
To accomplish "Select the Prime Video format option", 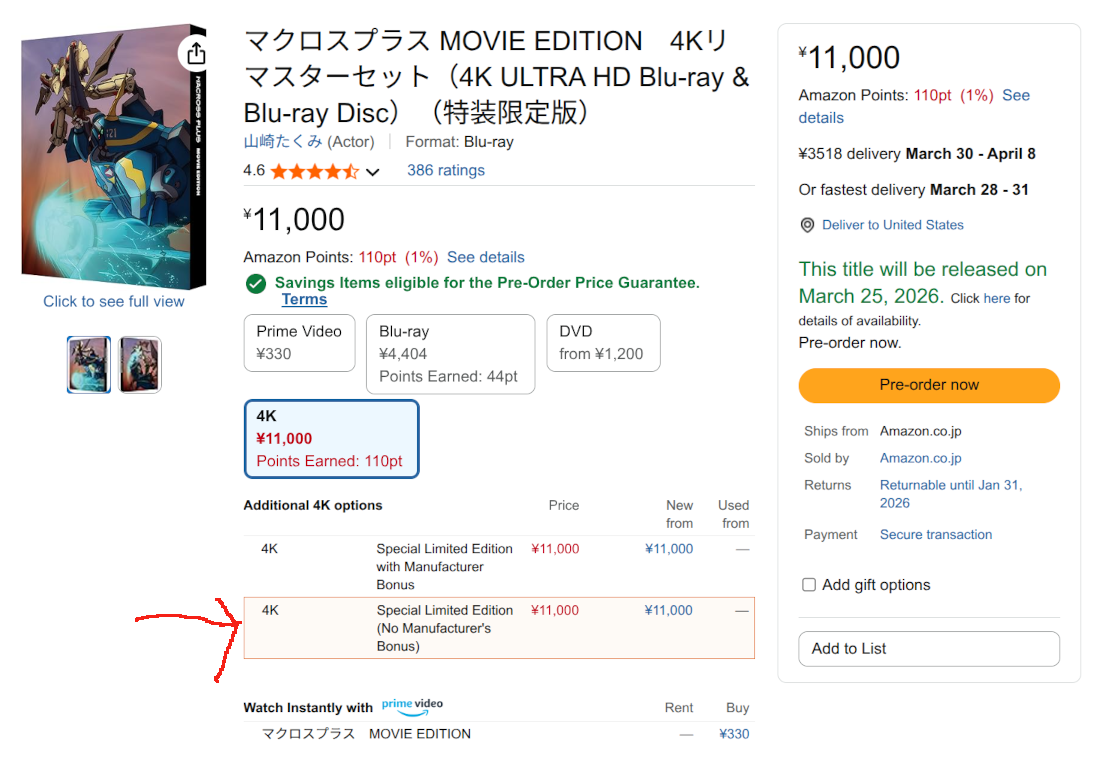I will pos(299,343).
